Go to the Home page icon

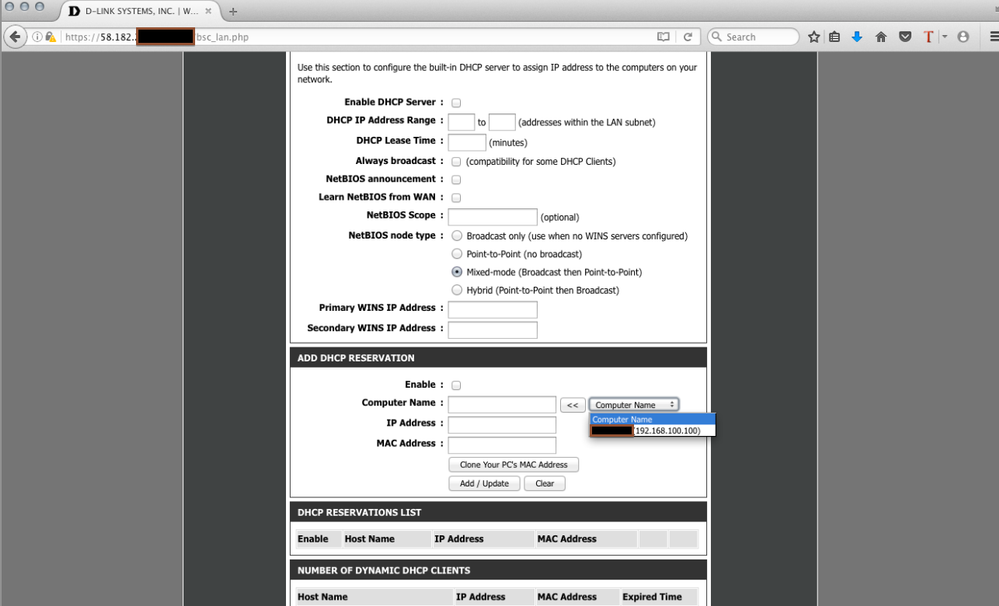click(x=881, y=37)
